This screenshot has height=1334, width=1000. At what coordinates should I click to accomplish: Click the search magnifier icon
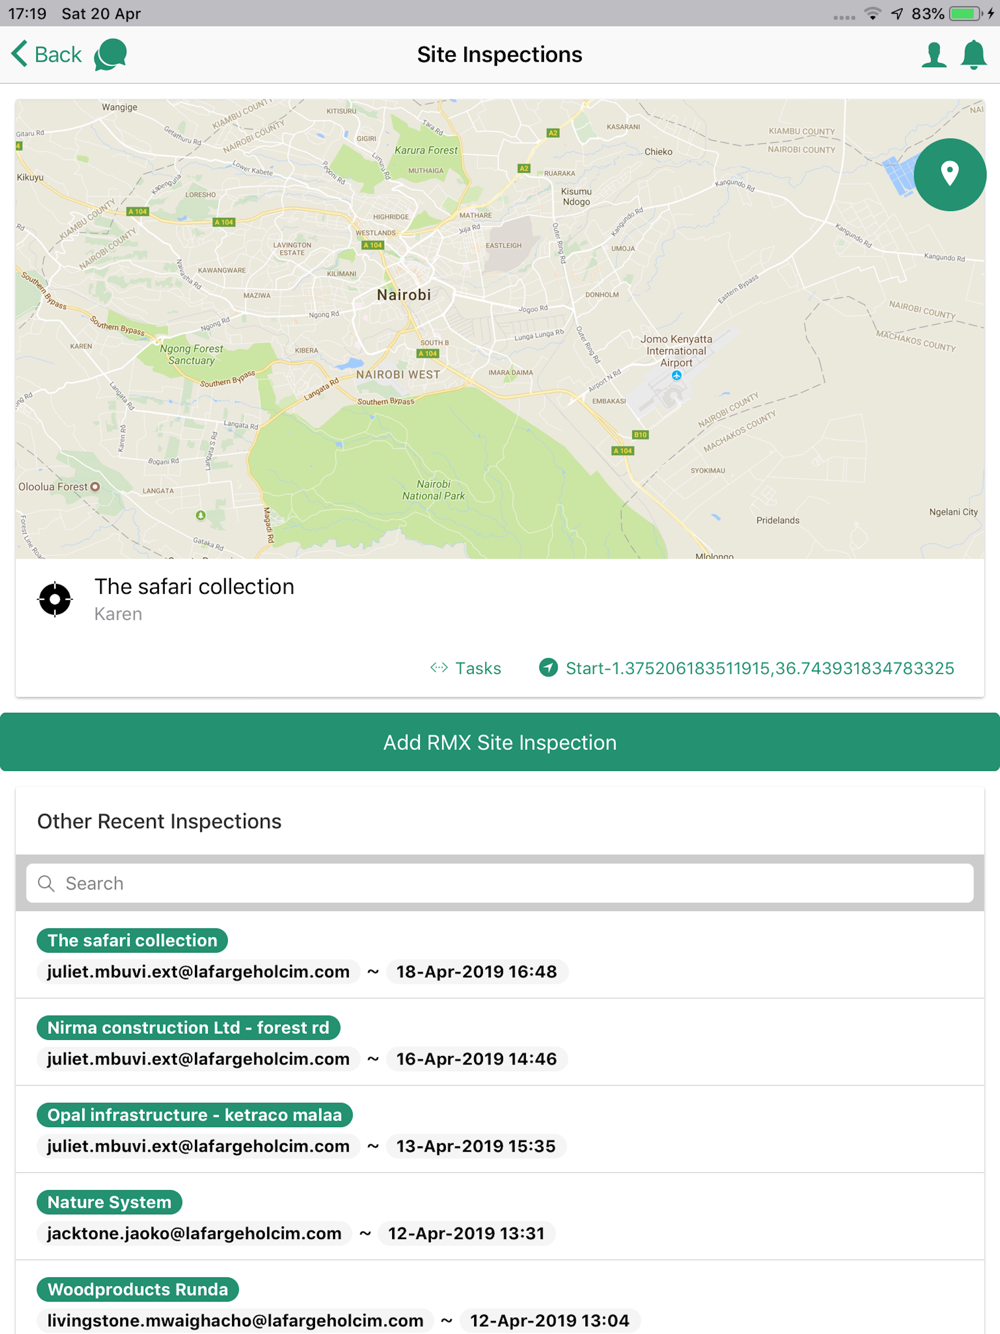(x=46, y=884)
